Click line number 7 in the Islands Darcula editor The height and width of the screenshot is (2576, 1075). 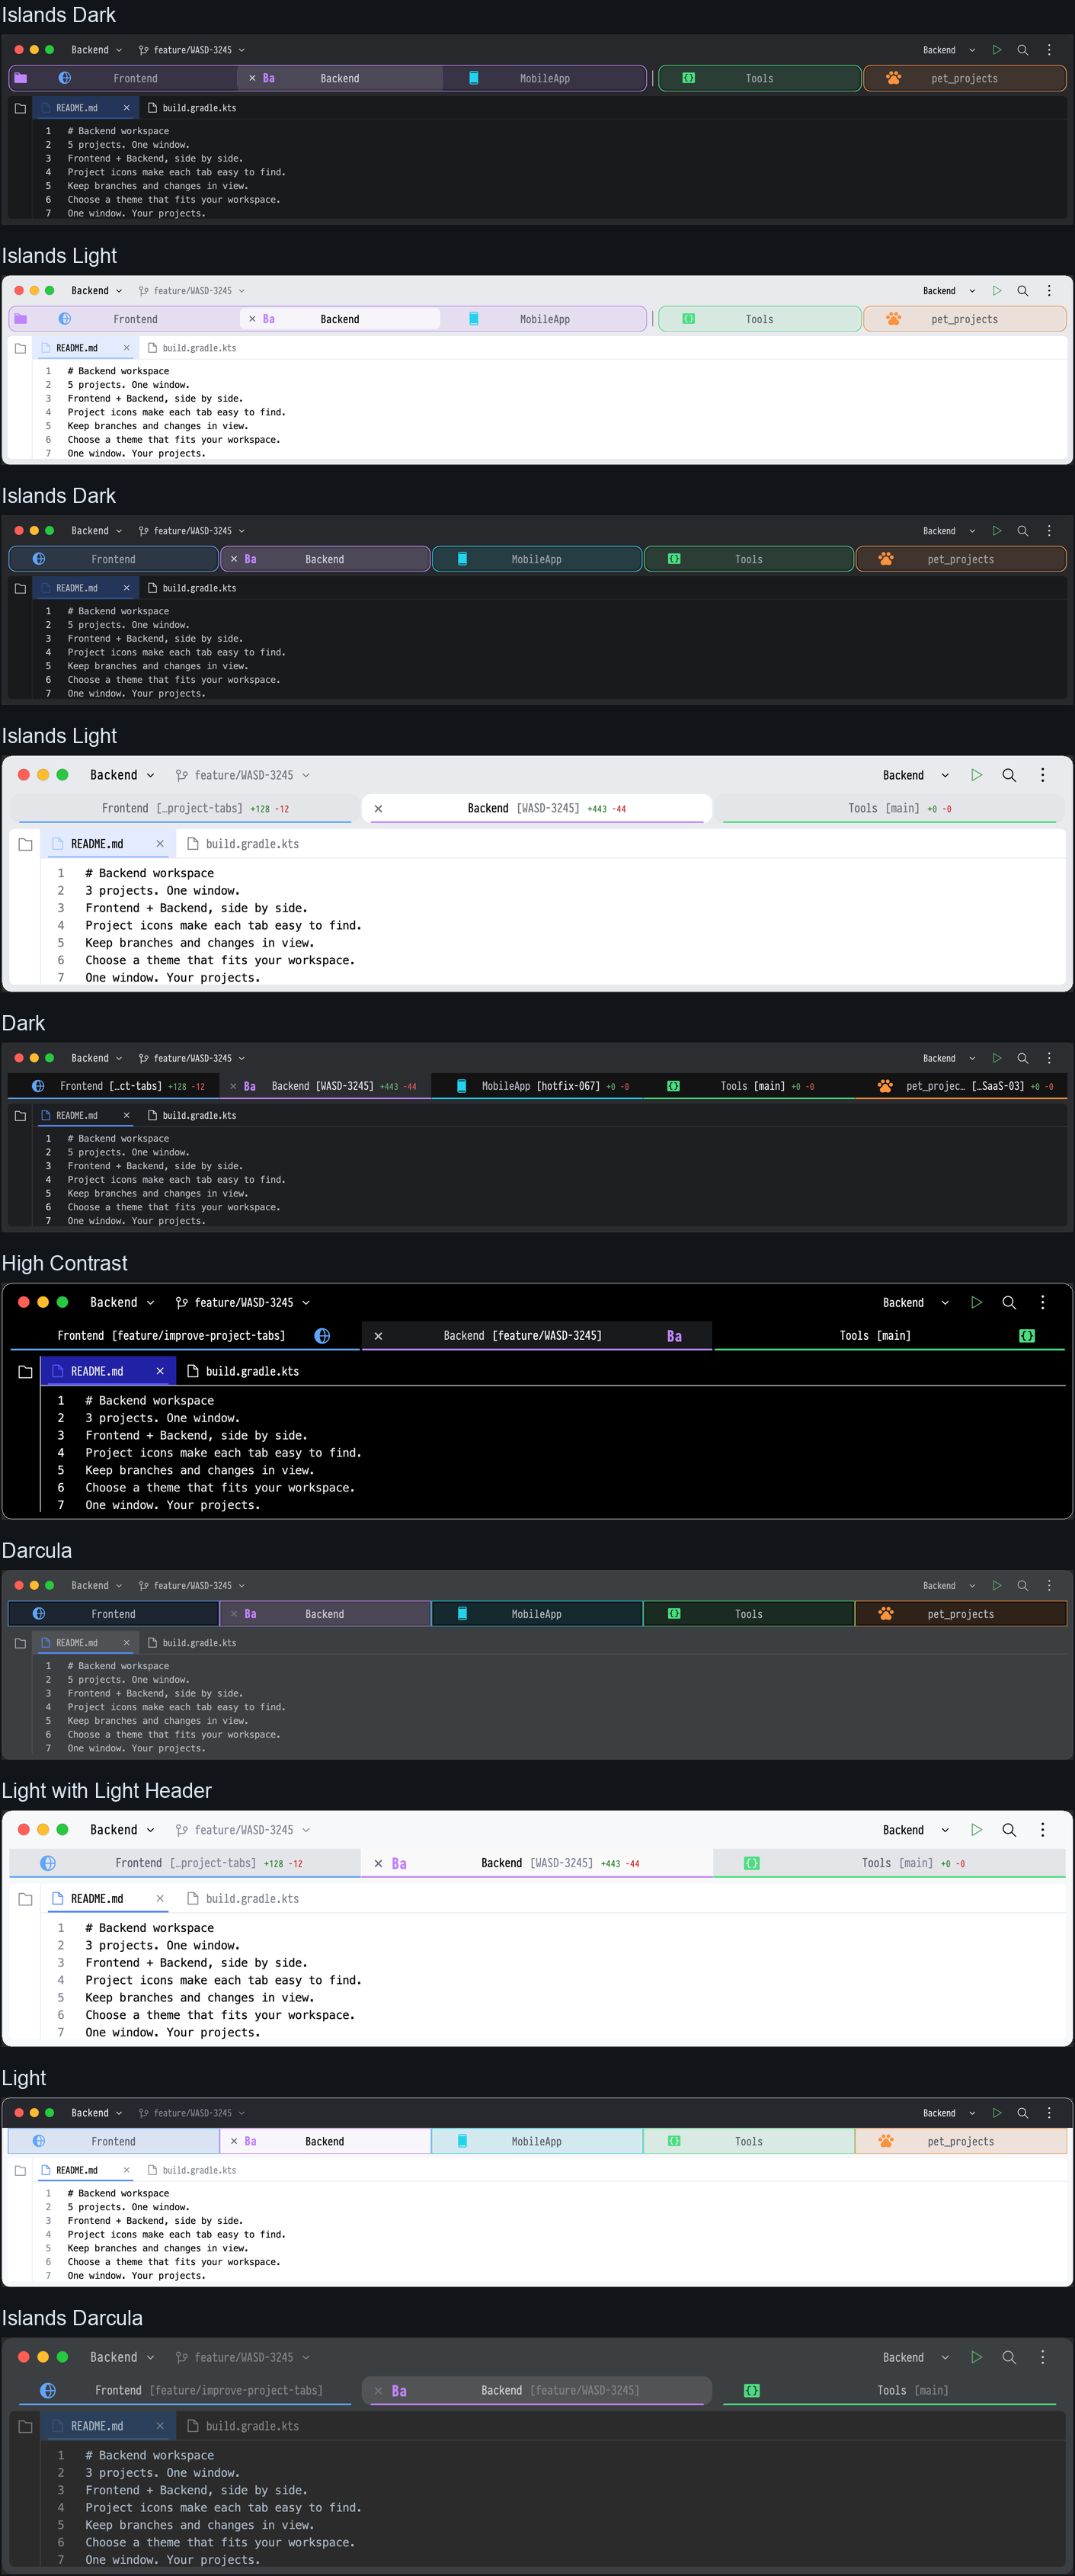click(x=60, y=2560)
